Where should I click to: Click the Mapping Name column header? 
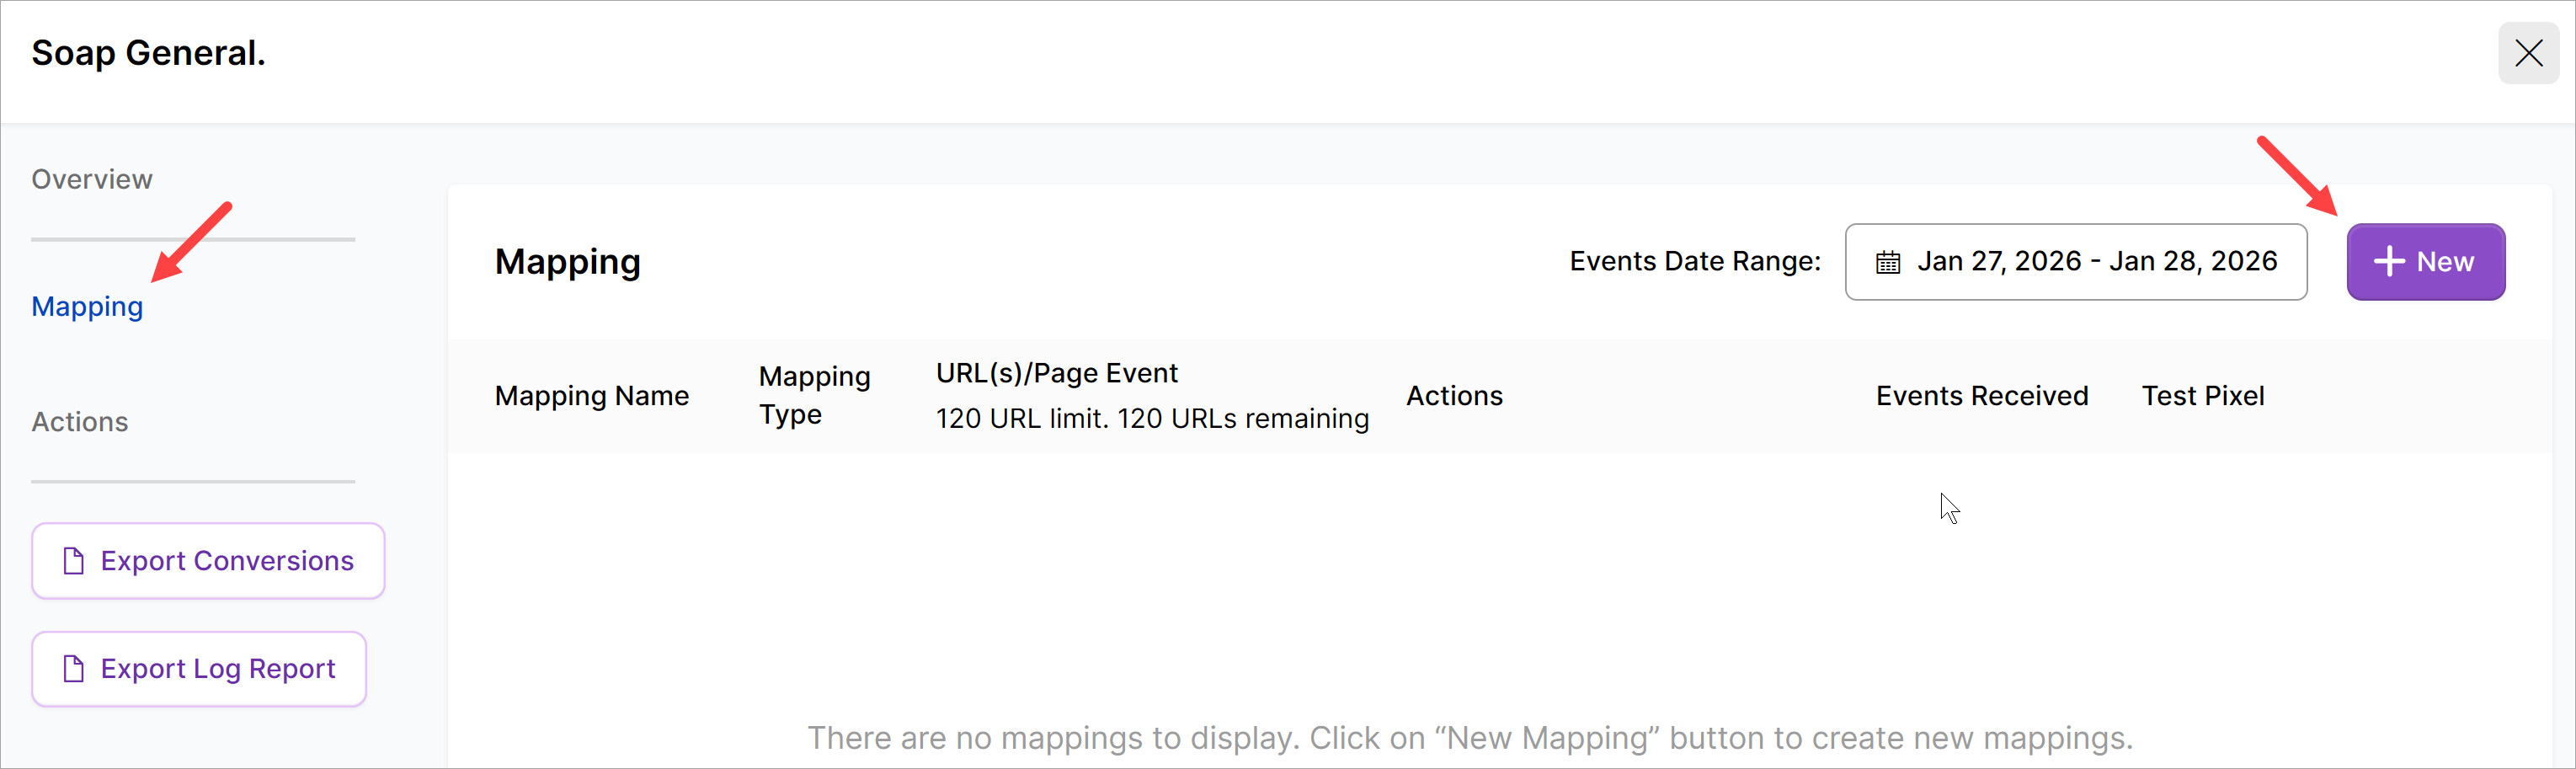(x=591, y=396)
